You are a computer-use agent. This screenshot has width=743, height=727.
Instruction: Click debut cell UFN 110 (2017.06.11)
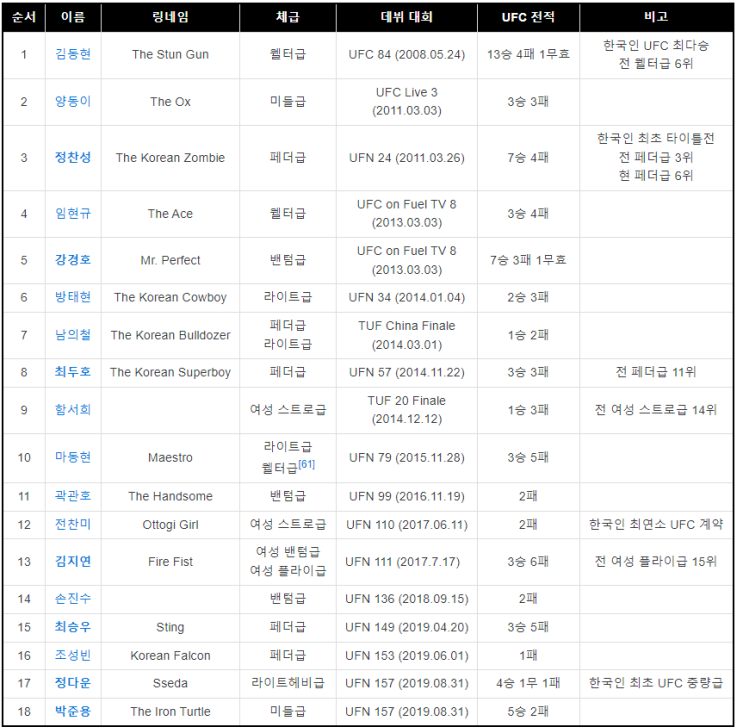407,525
